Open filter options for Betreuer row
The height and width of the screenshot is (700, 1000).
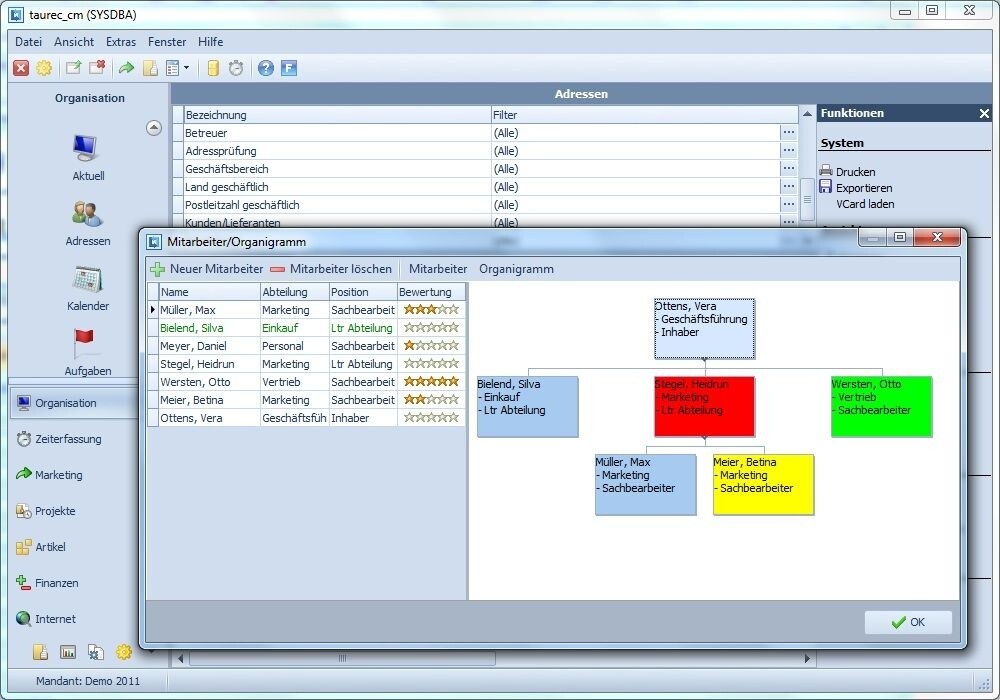click(789, 133)
